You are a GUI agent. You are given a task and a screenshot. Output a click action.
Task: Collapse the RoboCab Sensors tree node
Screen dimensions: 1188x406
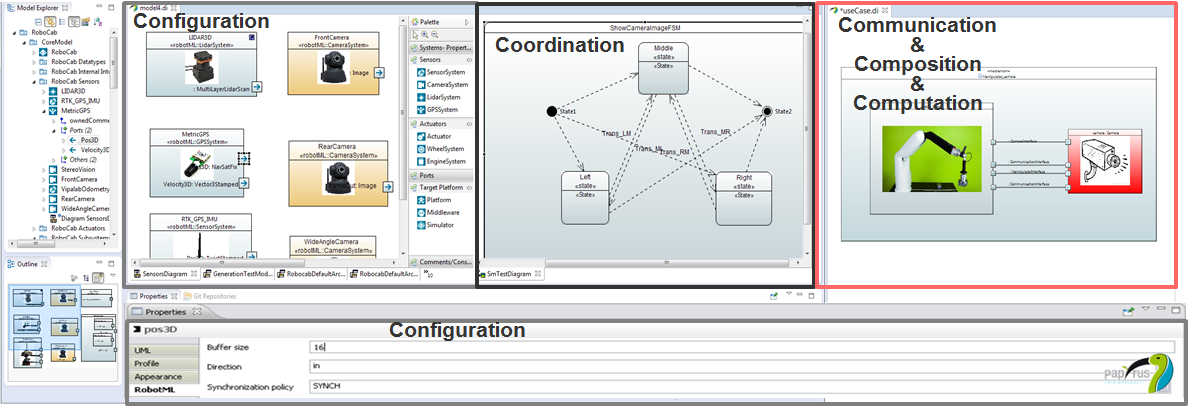33,81
